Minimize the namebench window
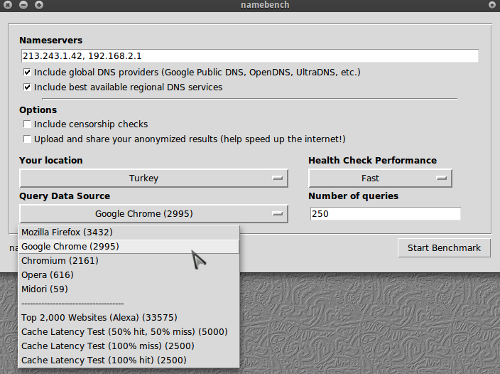Viewport: 500px width, 374px height. pyautogui.click(x=23, y=5)
